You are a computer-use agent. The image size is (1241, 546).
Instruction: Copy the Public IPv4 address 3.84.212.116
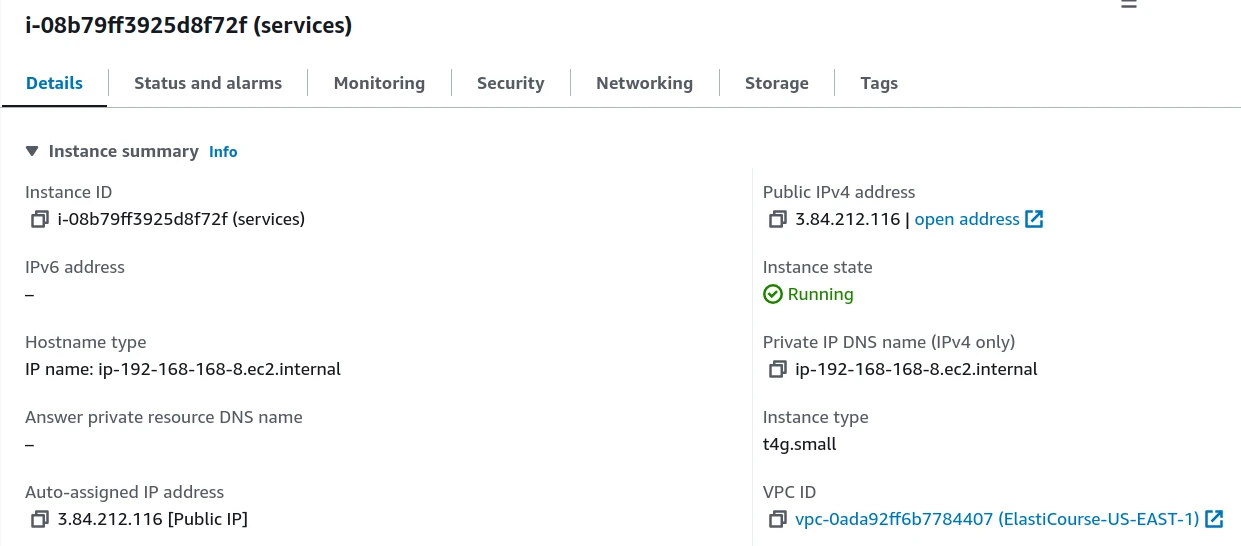point(777,219)
